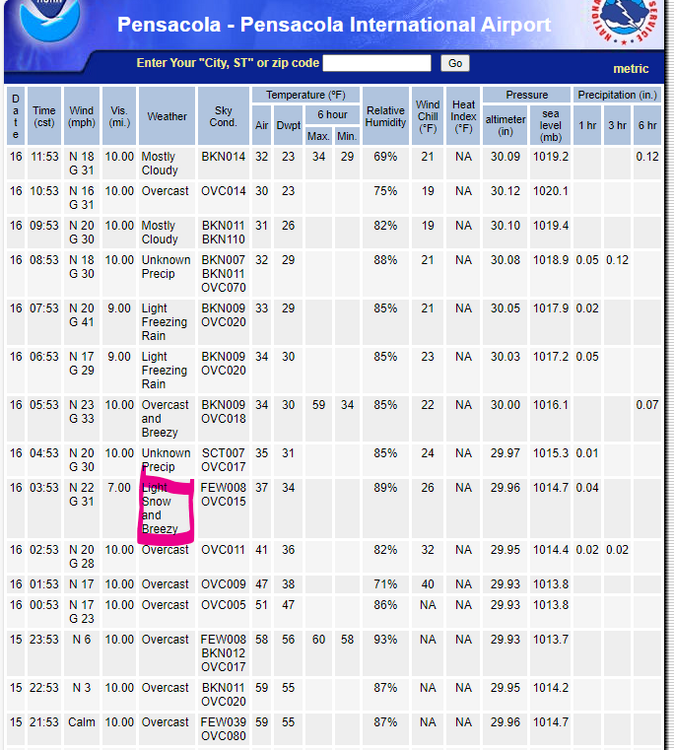Viewport: 674px width, 750px height.
Task: Select the Heat Index (°F) header
Action: pos(463,116)
